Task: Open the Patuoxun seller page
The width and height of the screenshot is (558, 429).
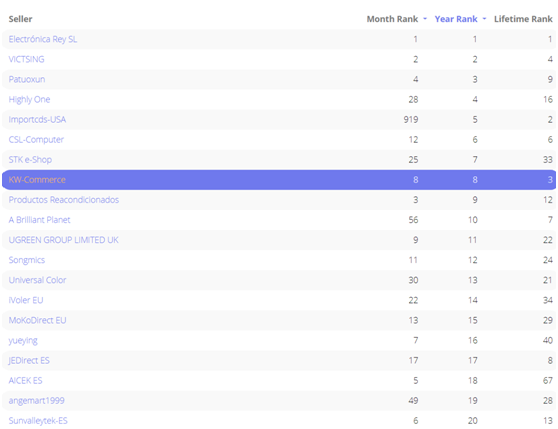Action: 27,79
